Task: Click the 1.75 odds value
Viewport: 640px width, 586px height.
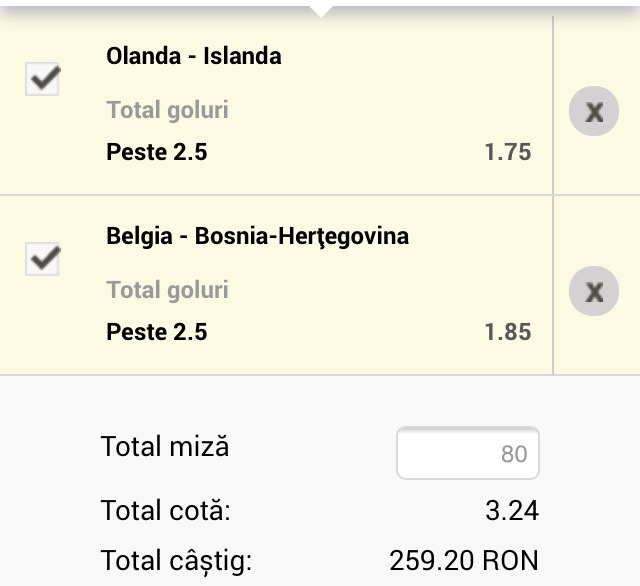Action: click(507, 153)
